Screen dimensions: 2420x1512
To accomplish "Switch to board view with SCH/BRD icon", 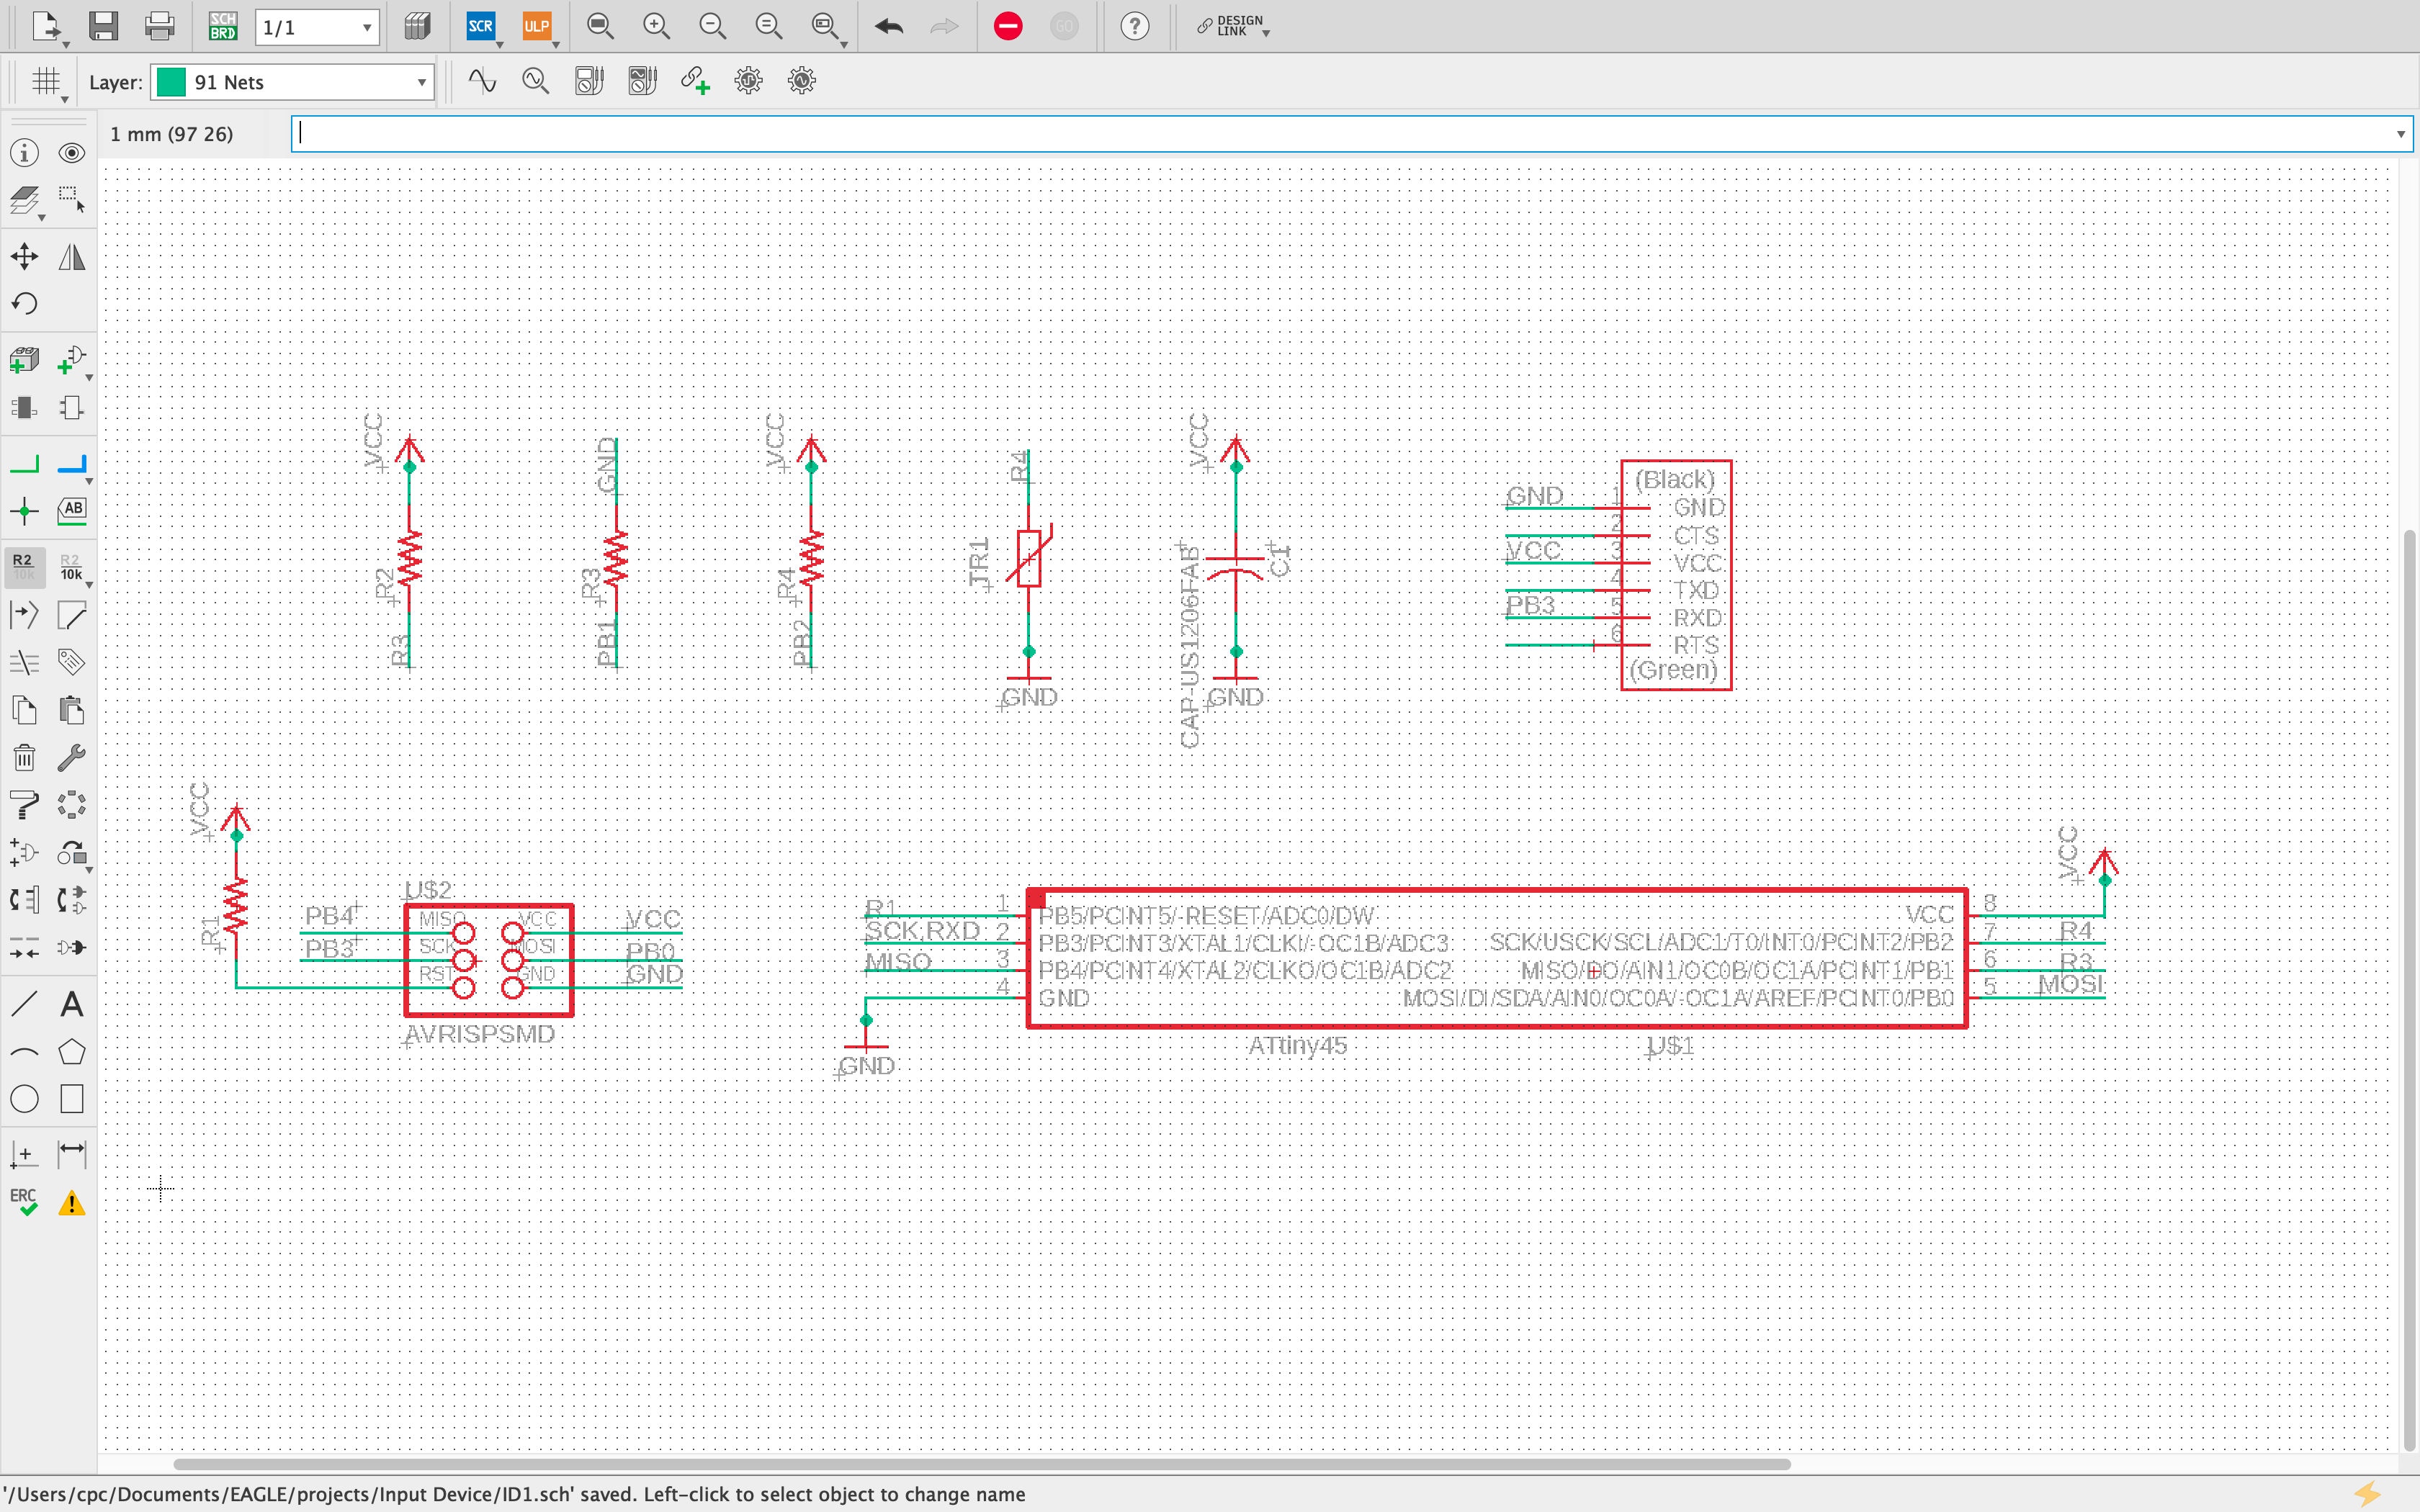I will (x=222, y=27).
